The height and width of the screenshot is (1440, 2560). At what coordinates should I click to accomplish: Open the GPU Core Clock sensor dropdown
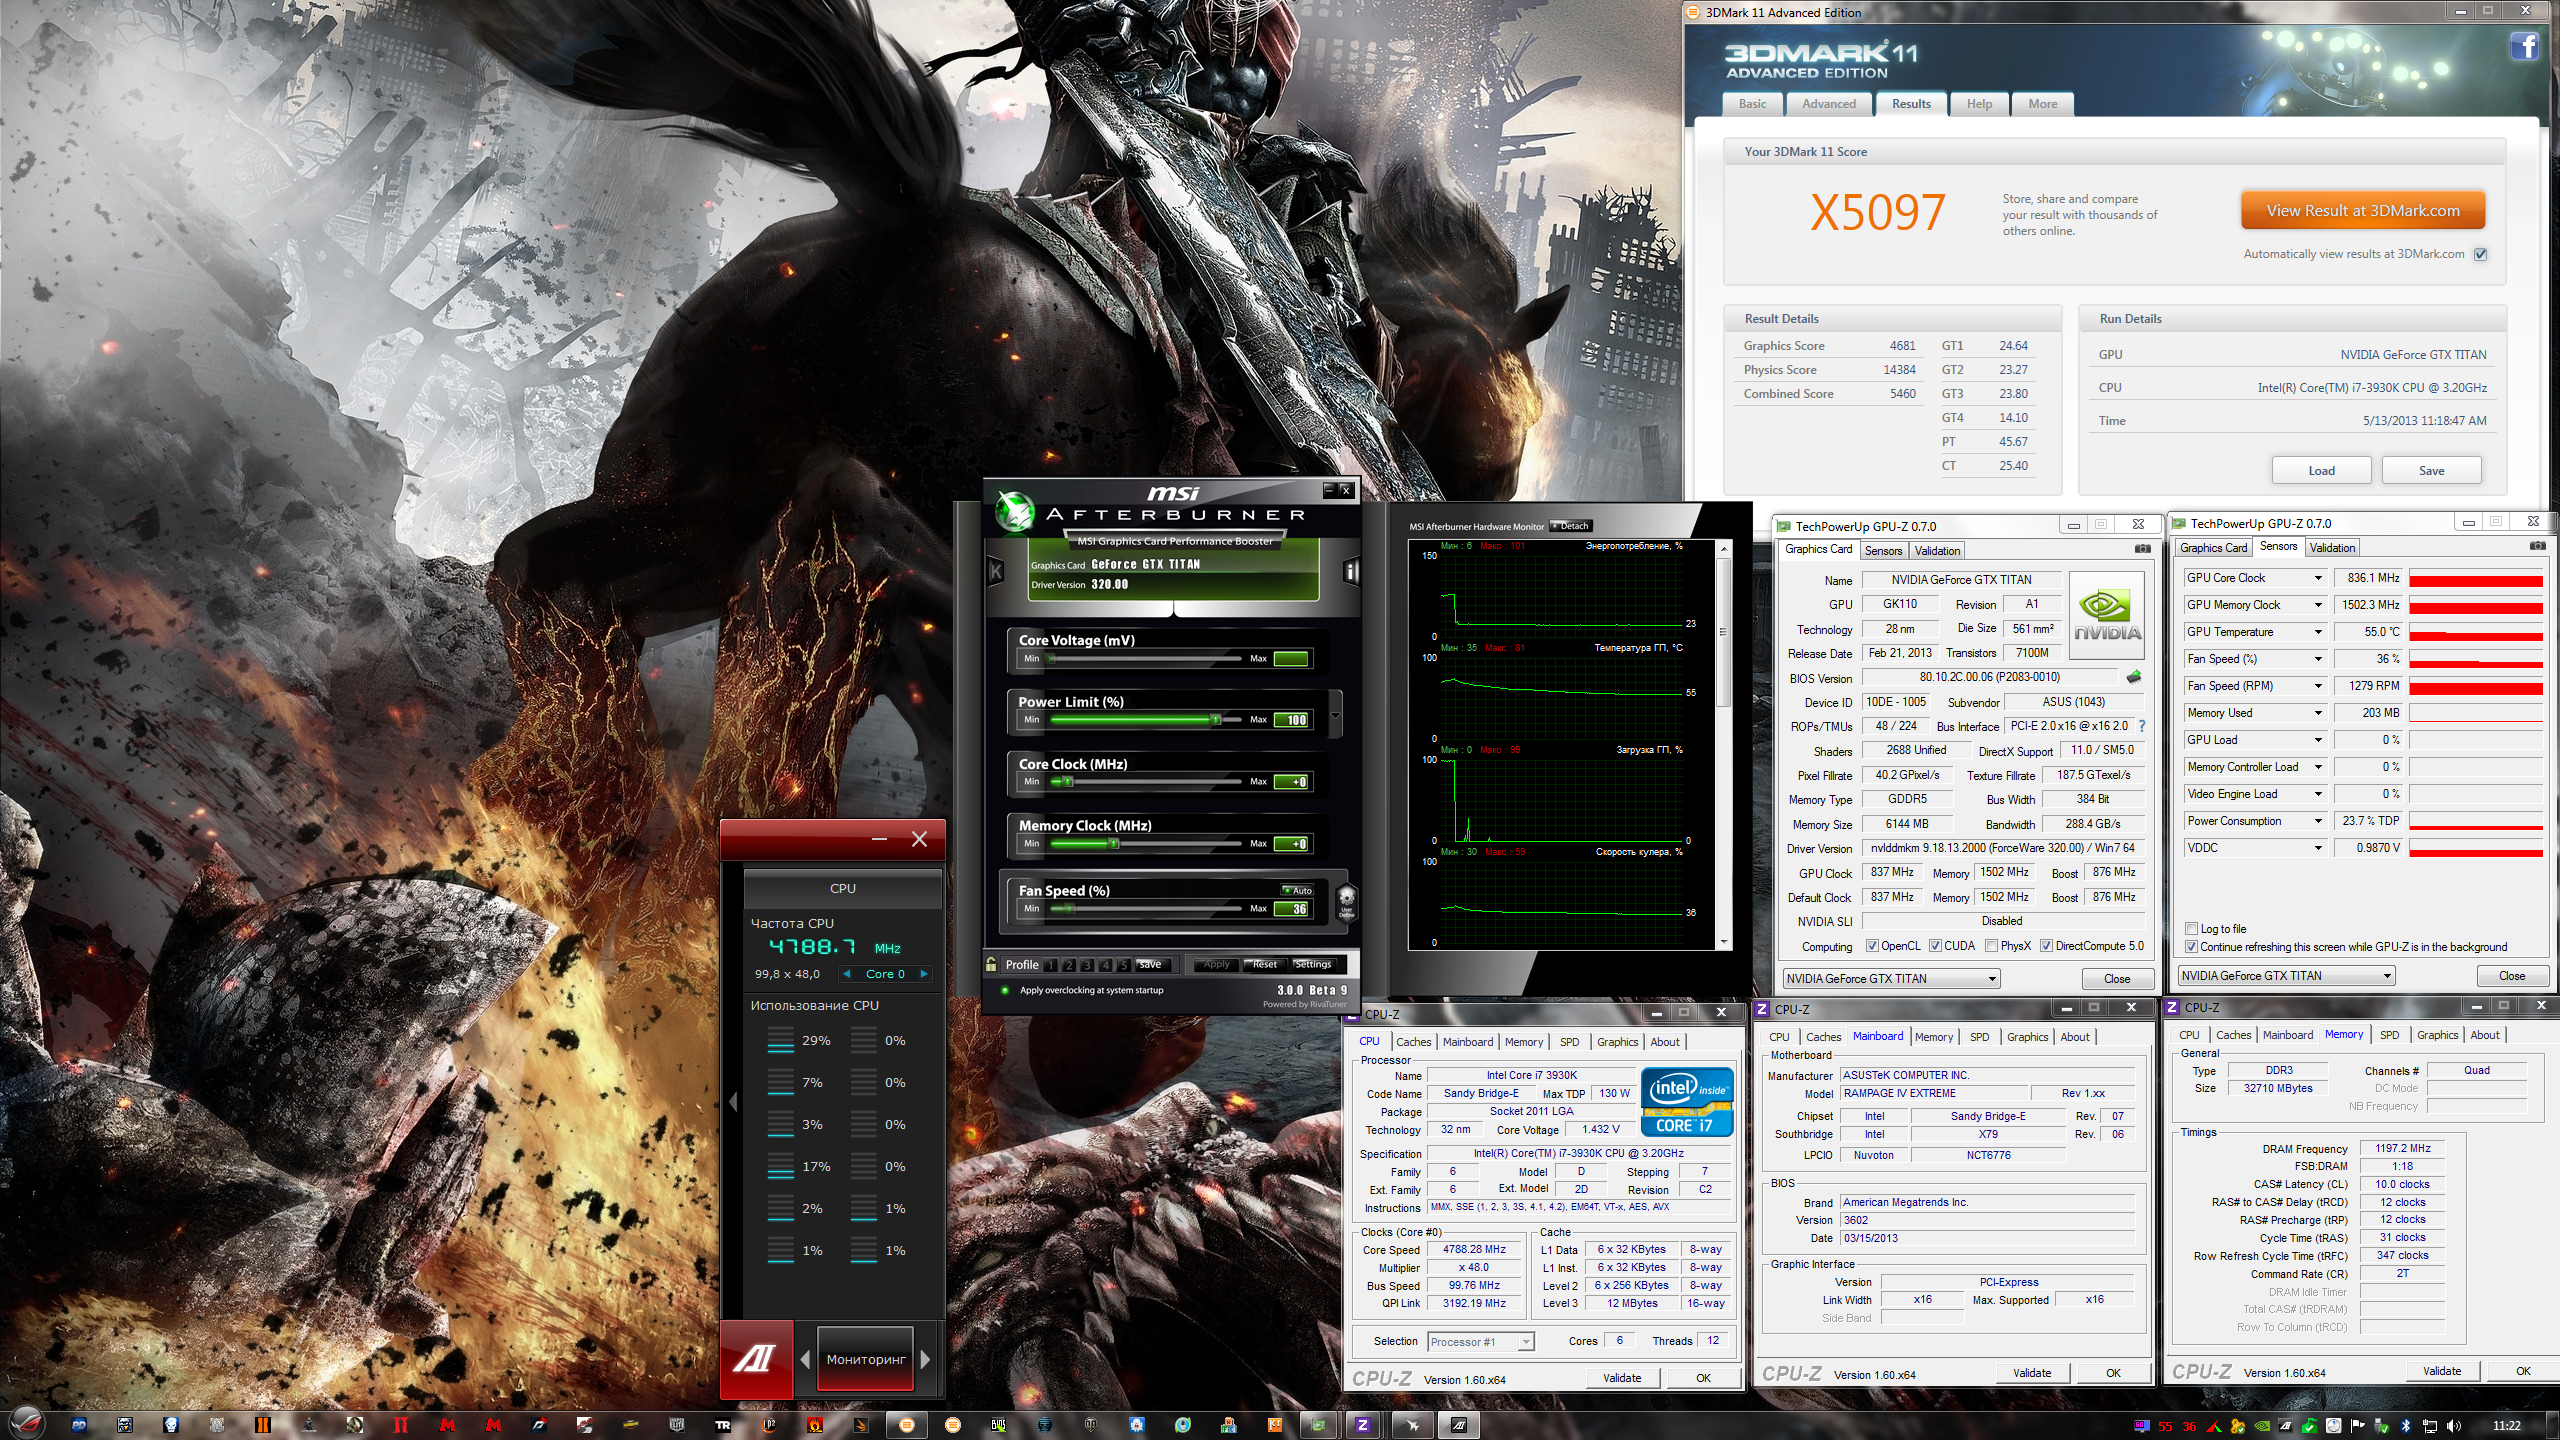[x=2317, y=578]
